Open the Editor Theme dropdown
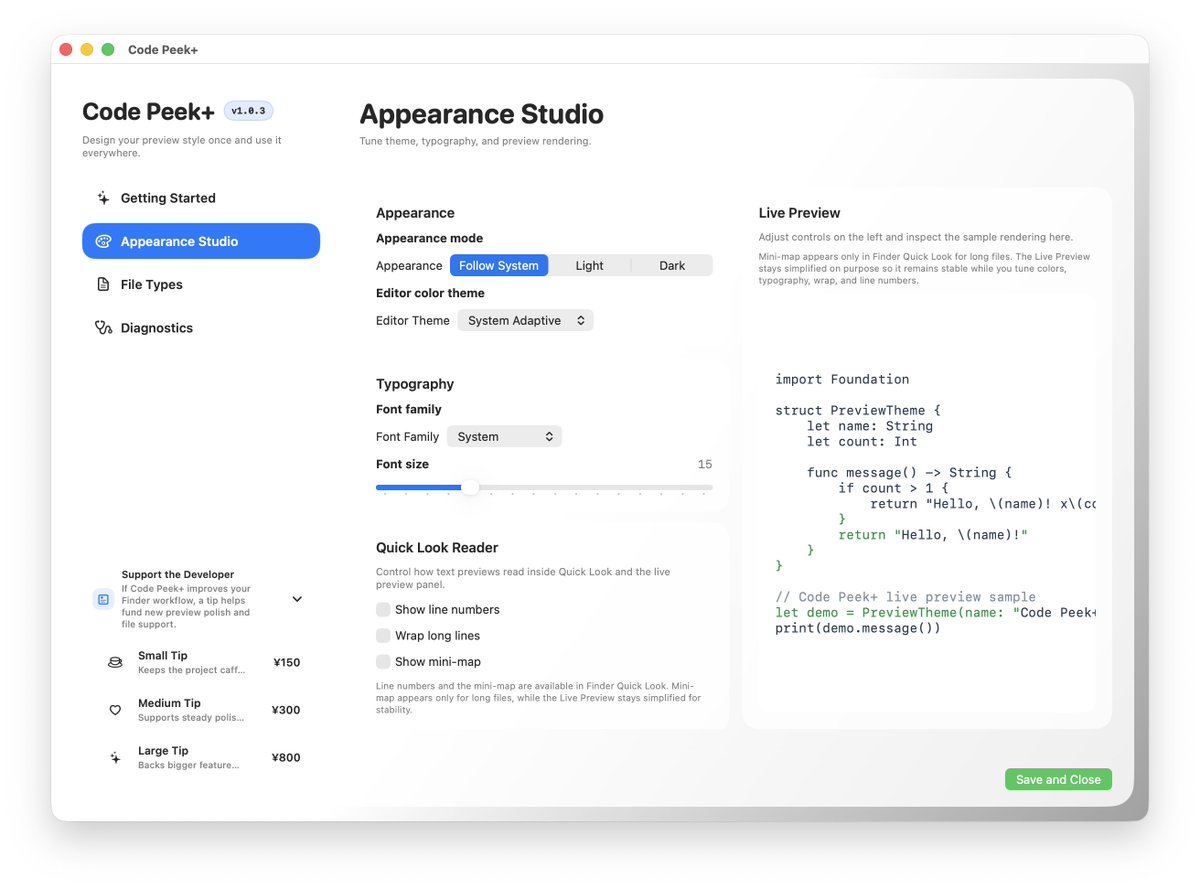Viewport: 1200px width, 889px height. tap(525, 321)
